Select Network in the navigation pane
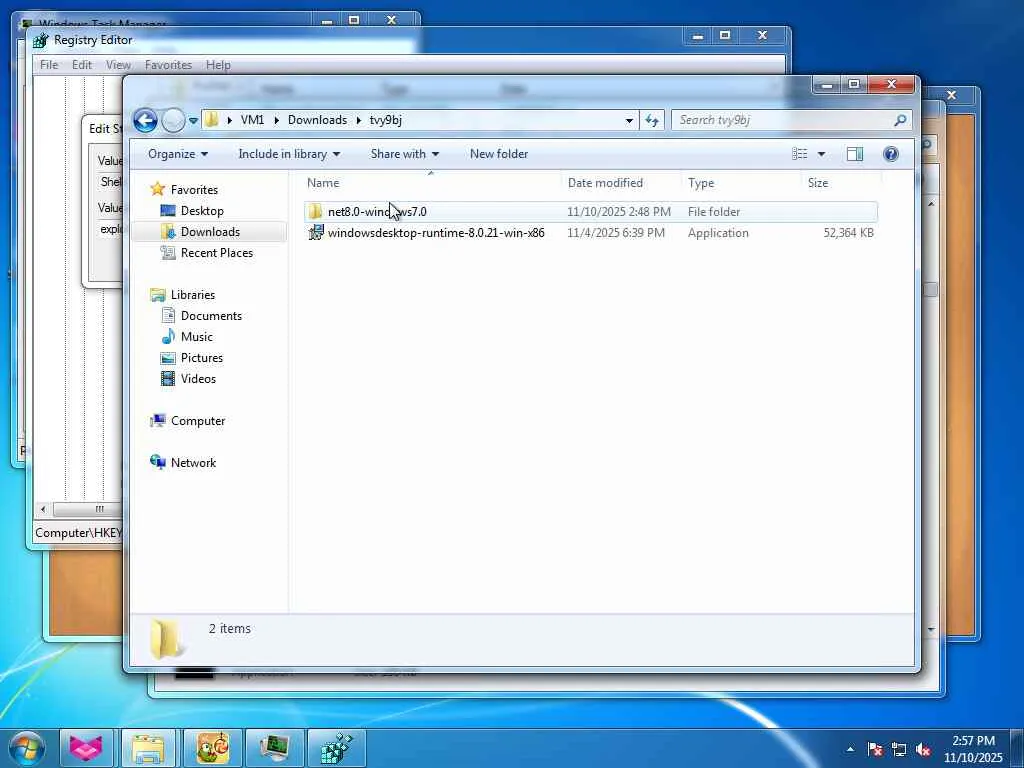This screenshot has width=1024, height=768. tap(193, 462)
